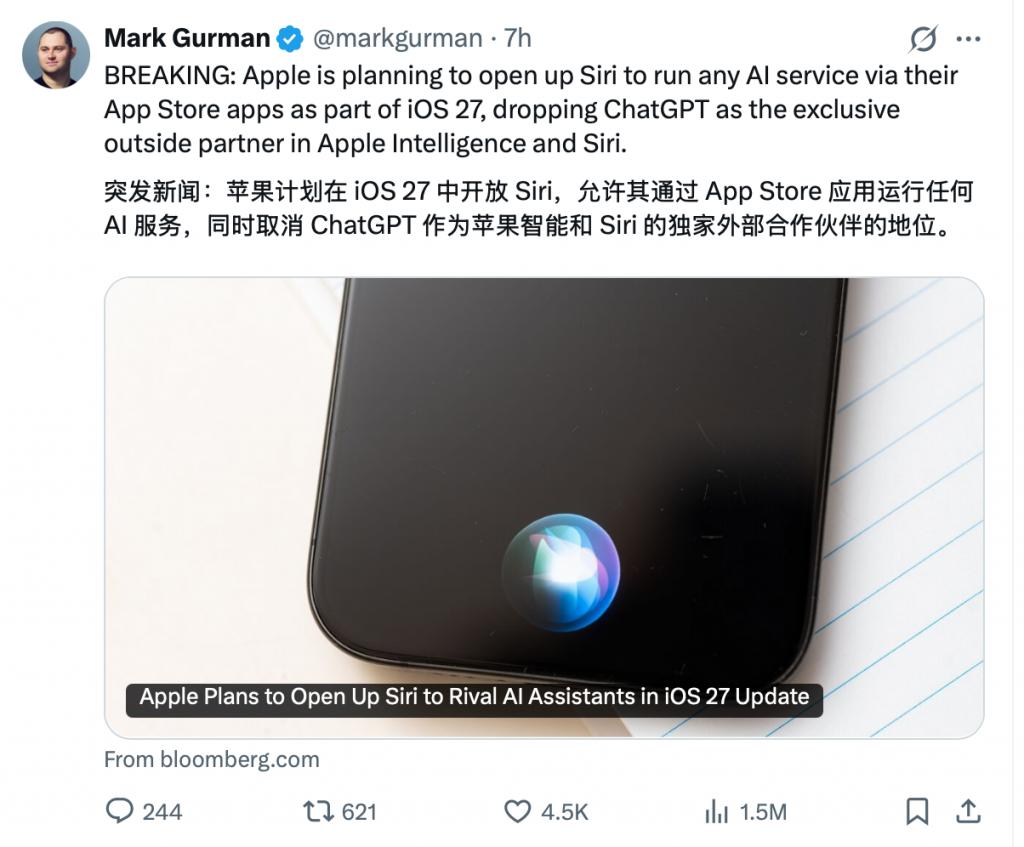Click the Grok explain icon
Image resolution: width=1024 pixels, height=847 pixels.
coord(923,39)
